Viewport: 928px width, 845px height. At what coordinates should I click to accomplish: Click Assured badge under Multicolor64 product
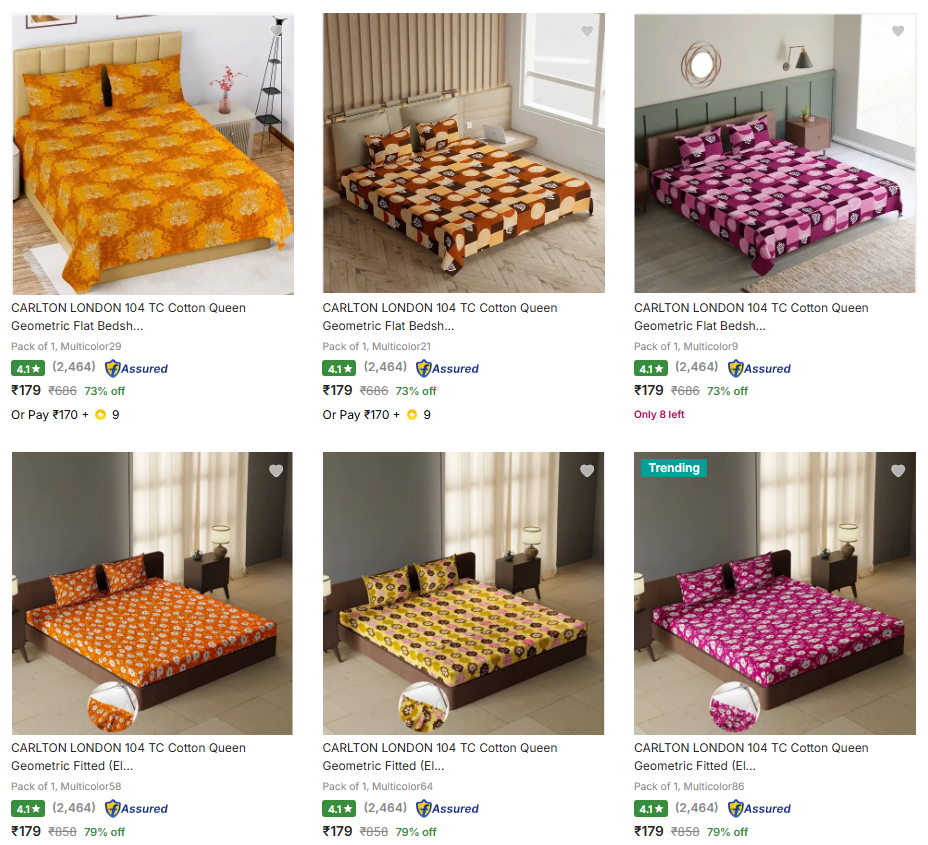tap(448, 808)
